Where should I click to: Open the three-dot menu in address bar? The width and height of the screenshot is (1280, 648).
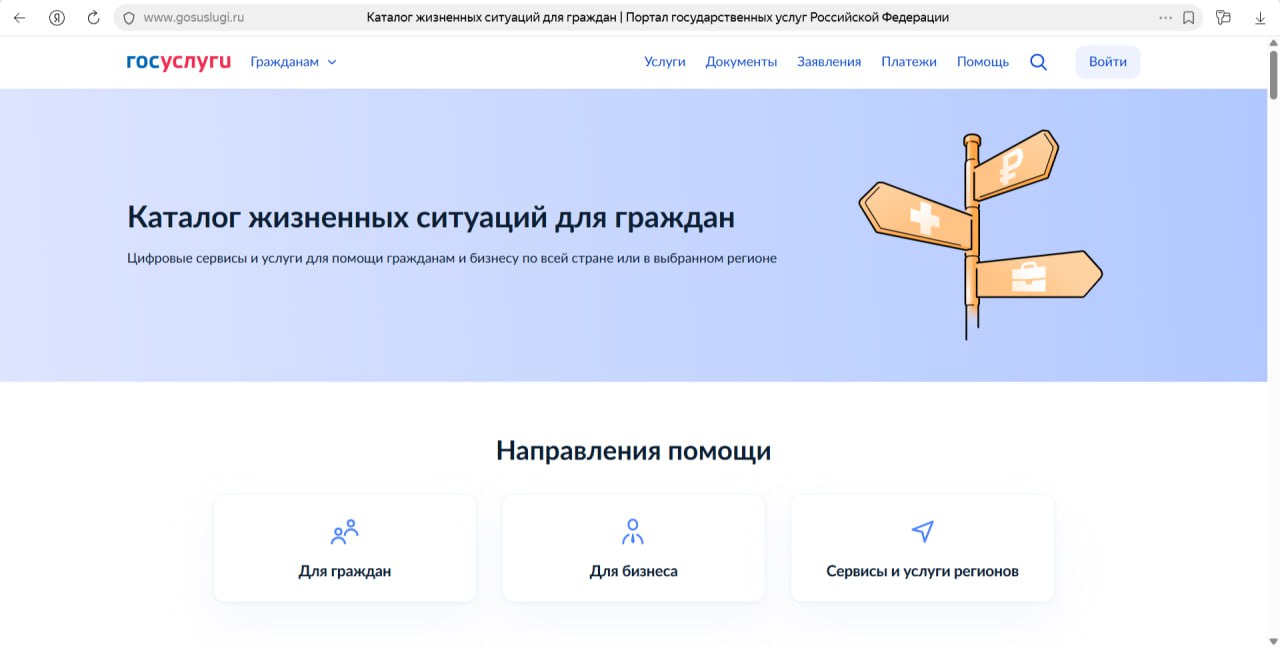coord(1165,18)
